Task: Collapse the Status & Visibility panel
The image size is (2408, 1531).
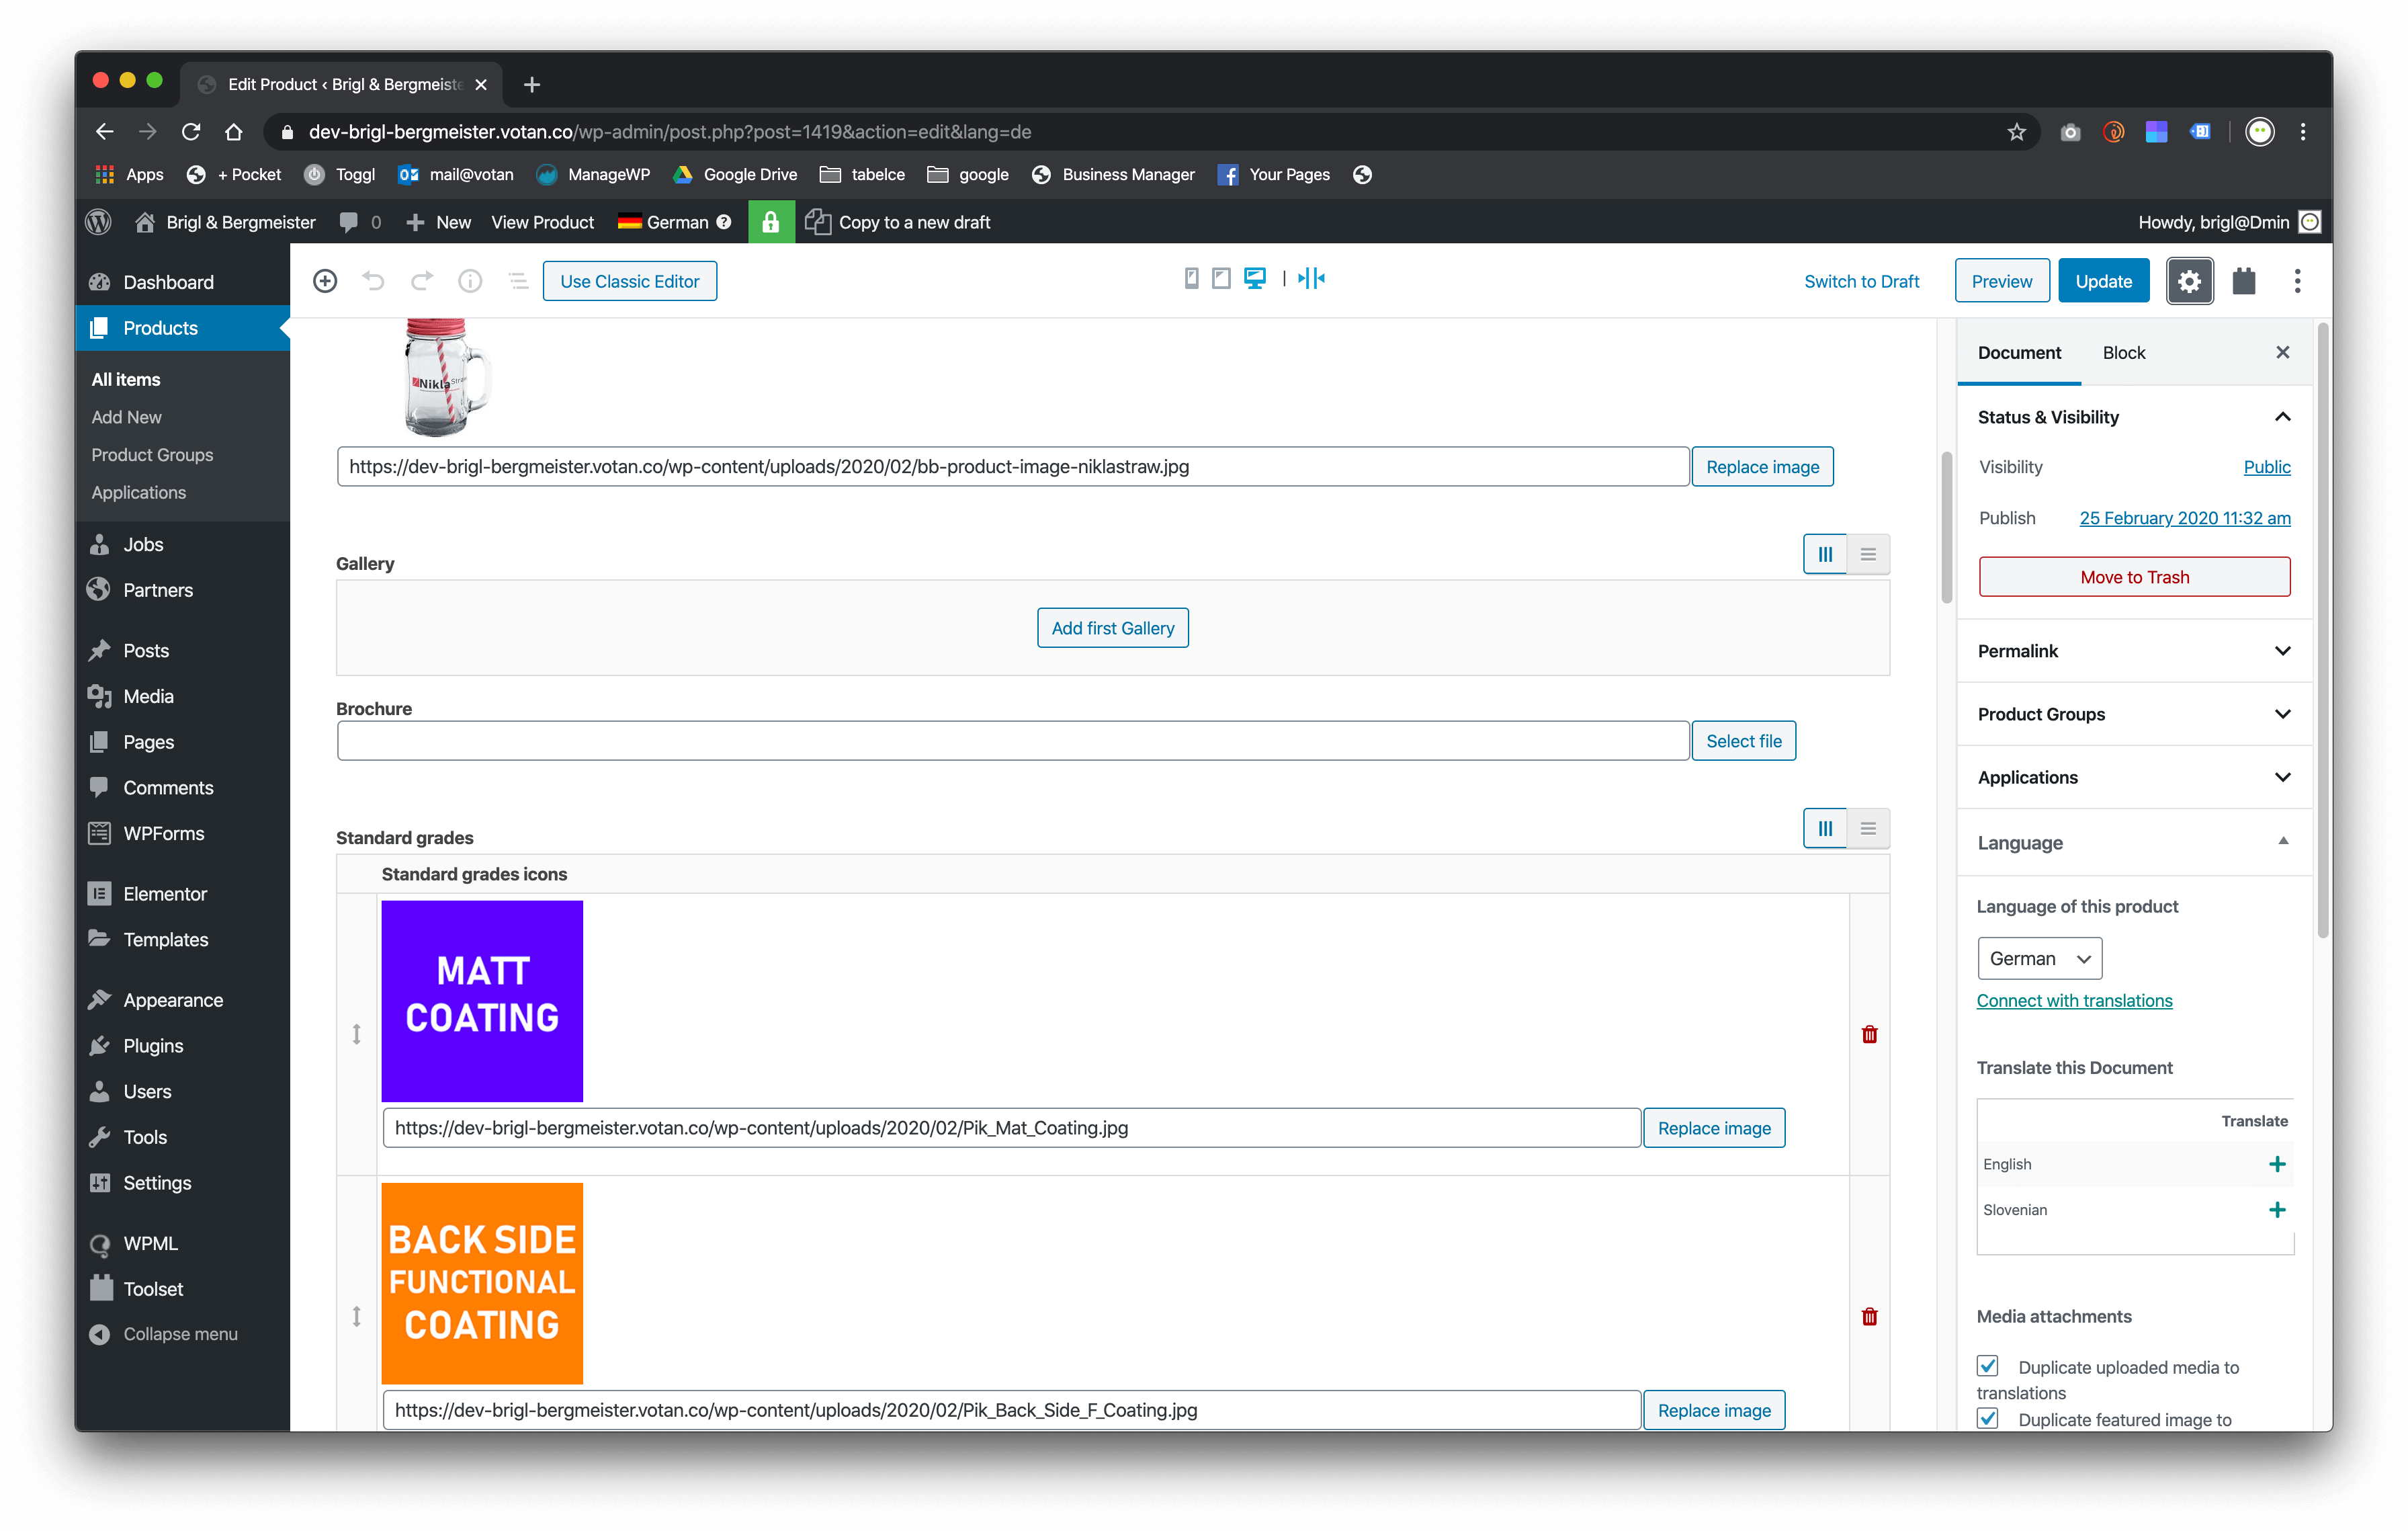Action: [2134, 417]
